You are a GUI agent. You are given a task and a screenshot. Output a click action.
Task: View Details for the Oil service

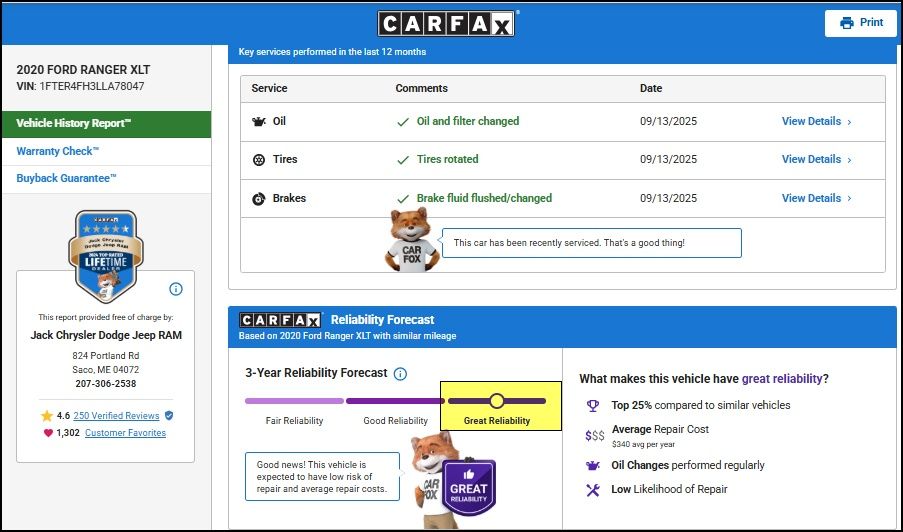coord(816,121)
